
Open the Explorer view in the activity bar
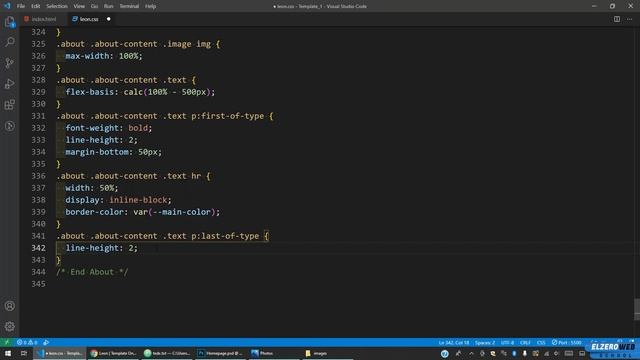(9, 22)
